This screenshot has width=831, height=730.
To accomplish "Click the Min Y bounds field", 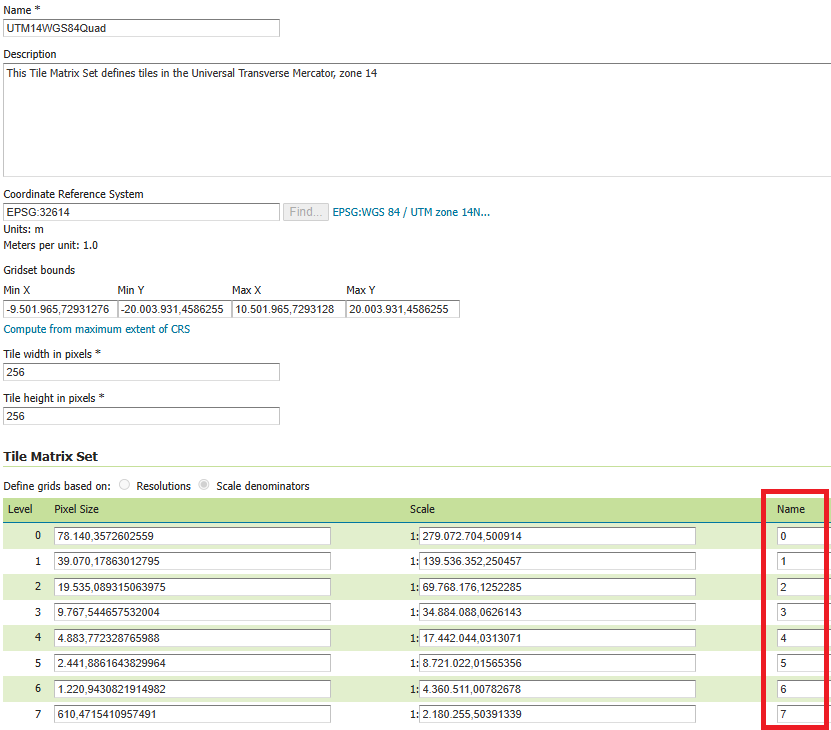I will pyautogui.click(x=174, y=309).
